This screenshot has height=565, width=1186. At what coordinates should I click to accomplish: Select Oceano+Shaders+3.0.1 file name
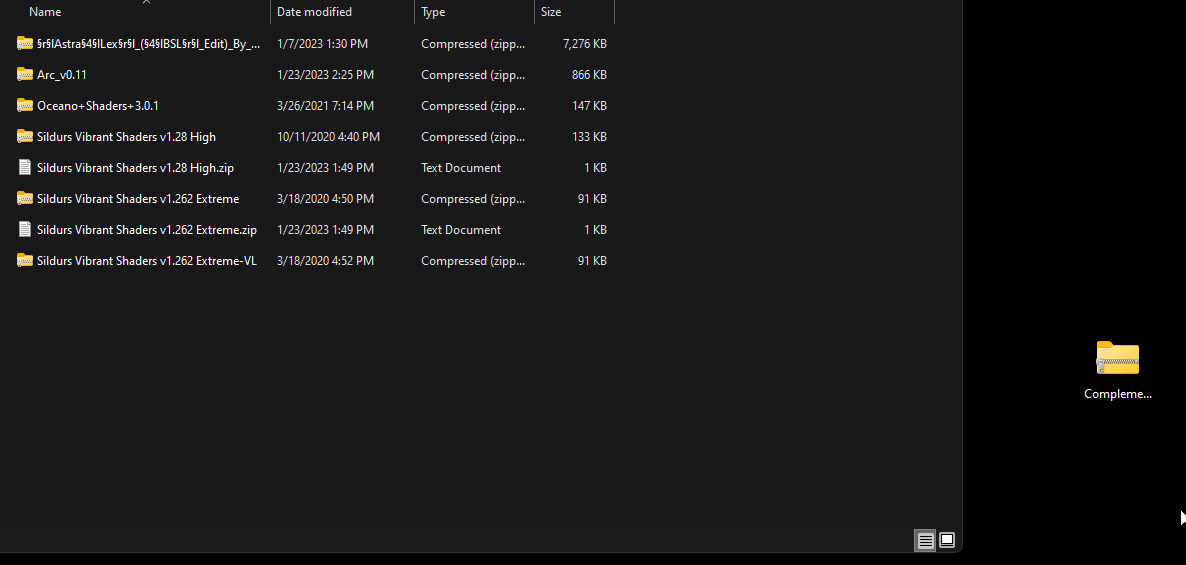(98, 106)
